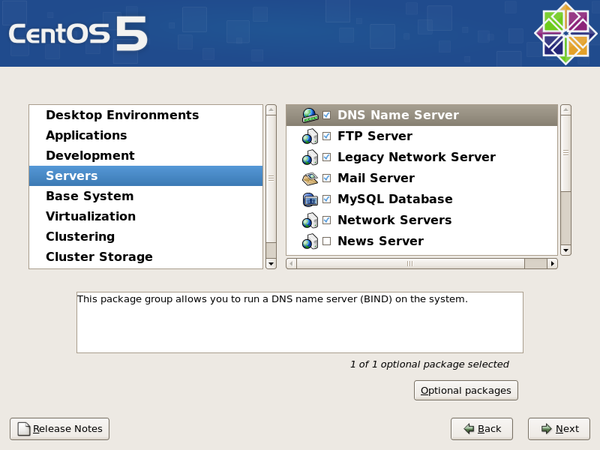Screen dimensions: 600x450
Task: Select the Virtualization category
Action: [x=146, y=216]
